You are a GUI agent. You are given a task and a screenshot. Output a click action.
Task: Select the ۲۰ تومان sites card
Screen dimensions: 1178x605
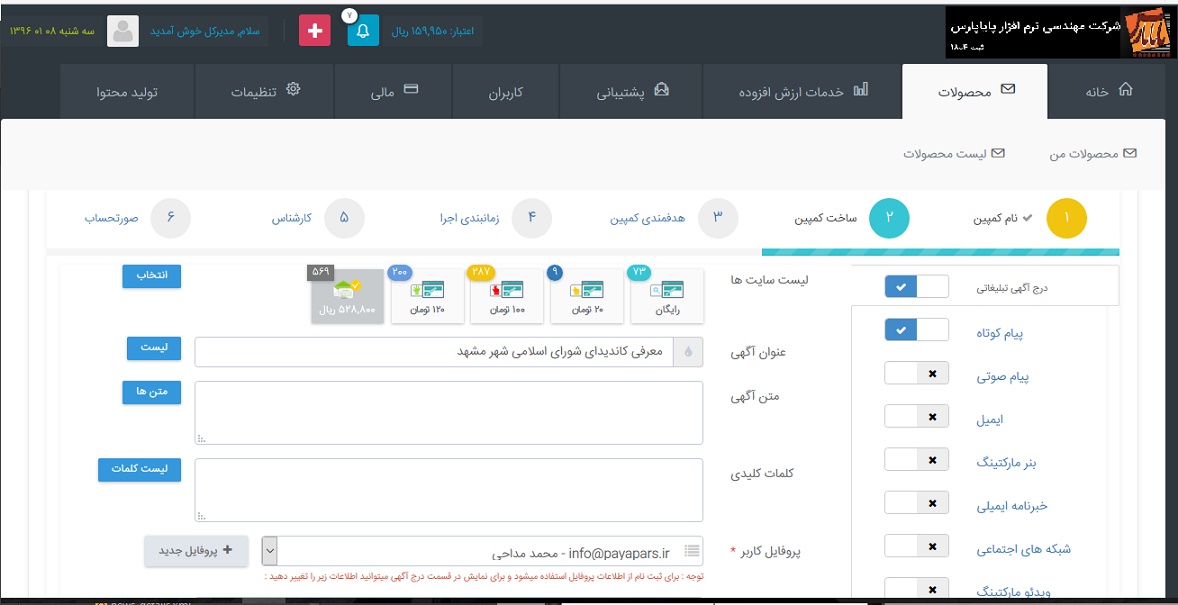(x=586, y=296)
